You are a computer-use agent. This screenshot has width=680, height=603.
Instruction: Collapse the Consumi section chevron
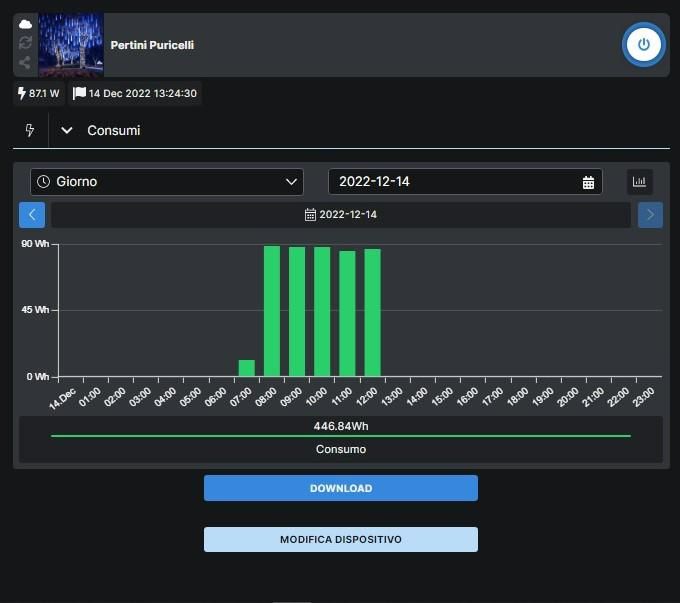[x=66, y=130]
